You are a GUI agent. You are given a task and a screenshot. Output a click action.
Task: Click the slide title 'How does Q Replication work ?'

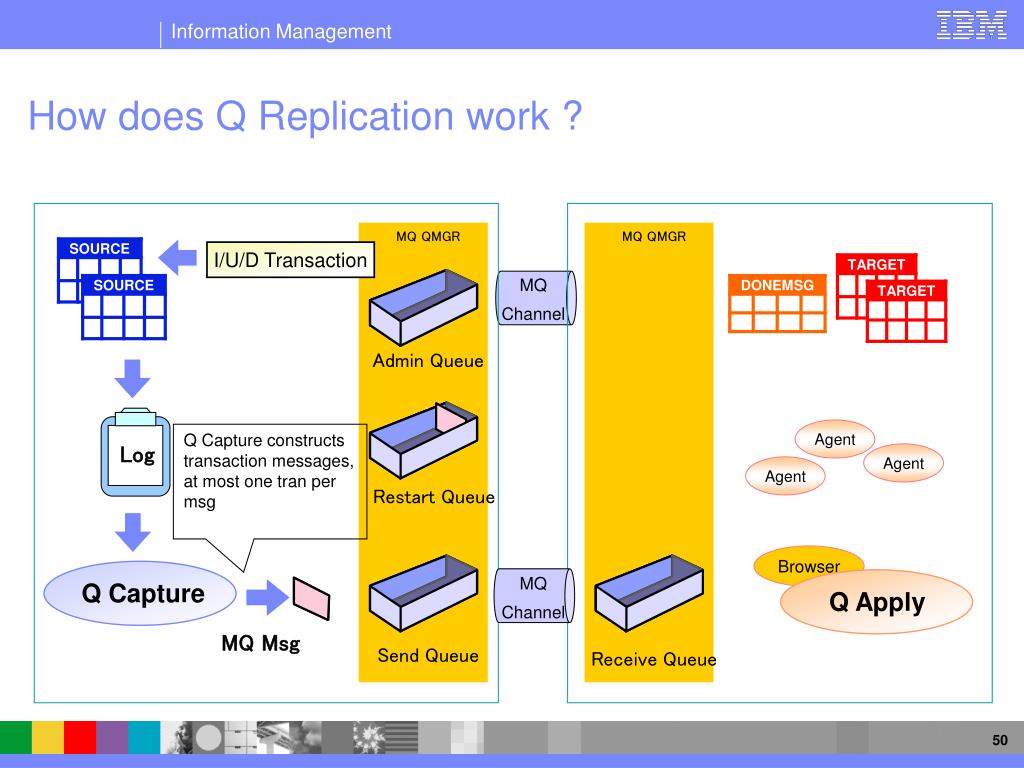(x=305, y=116)
